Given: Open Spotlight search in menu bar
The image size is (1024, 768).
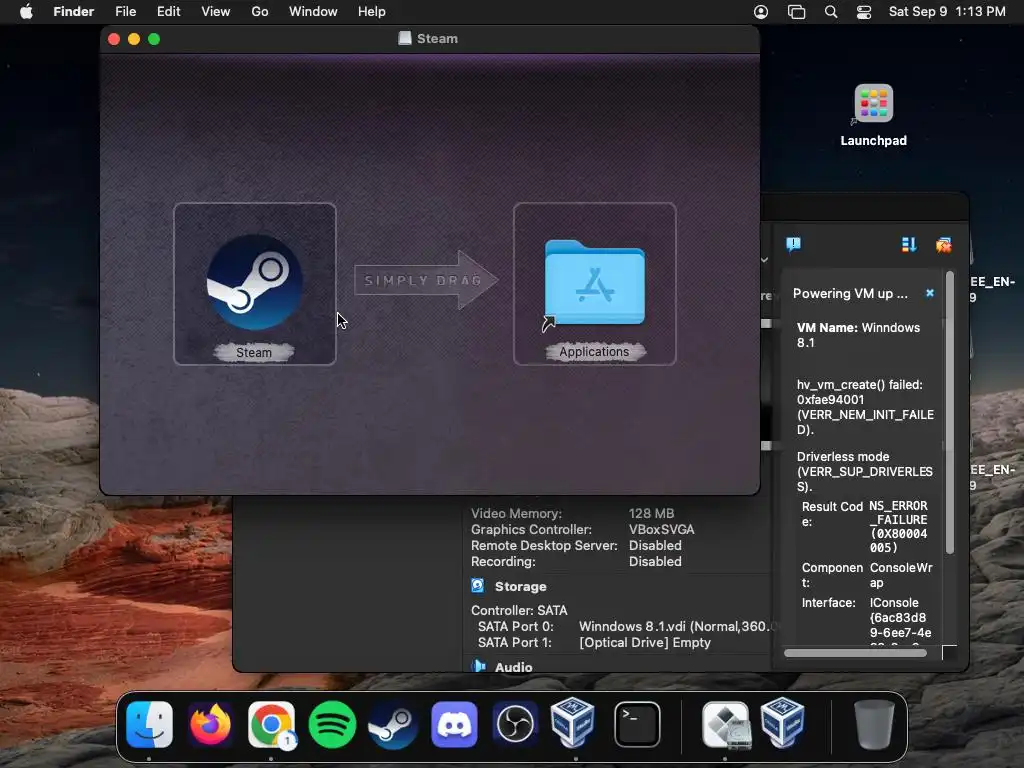Looking at the screenshot, I should (x=831, y=12).
